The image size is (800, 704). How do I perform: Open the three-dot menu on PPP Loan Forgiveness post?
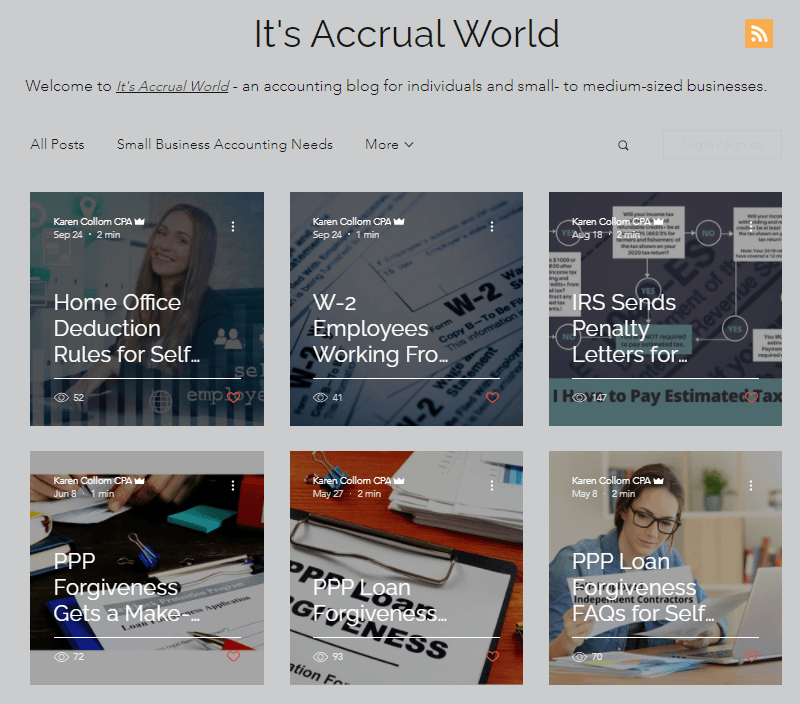[x=492, y=485]
